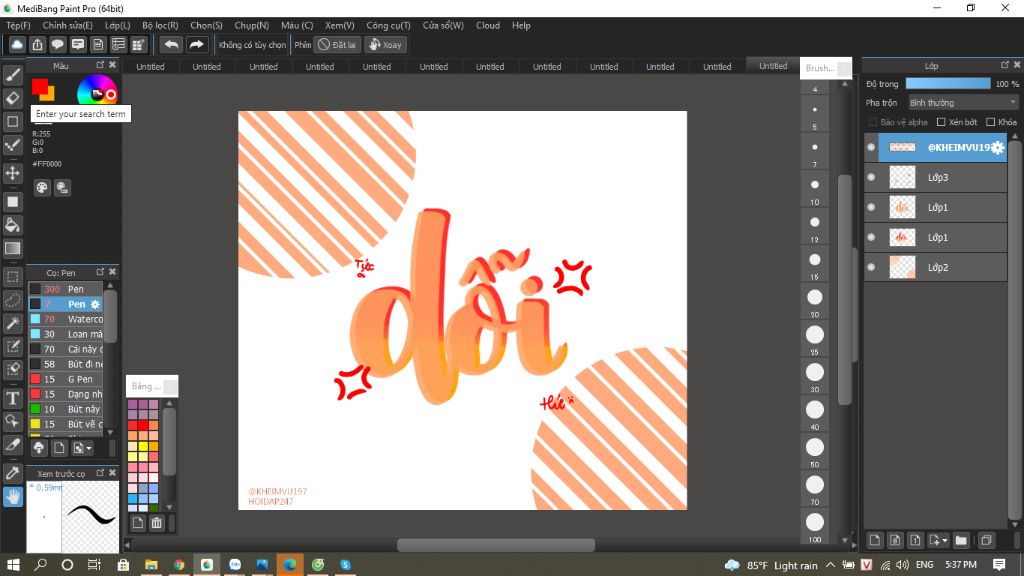Toggle the Khóa checkbox

tap(991, 122)
